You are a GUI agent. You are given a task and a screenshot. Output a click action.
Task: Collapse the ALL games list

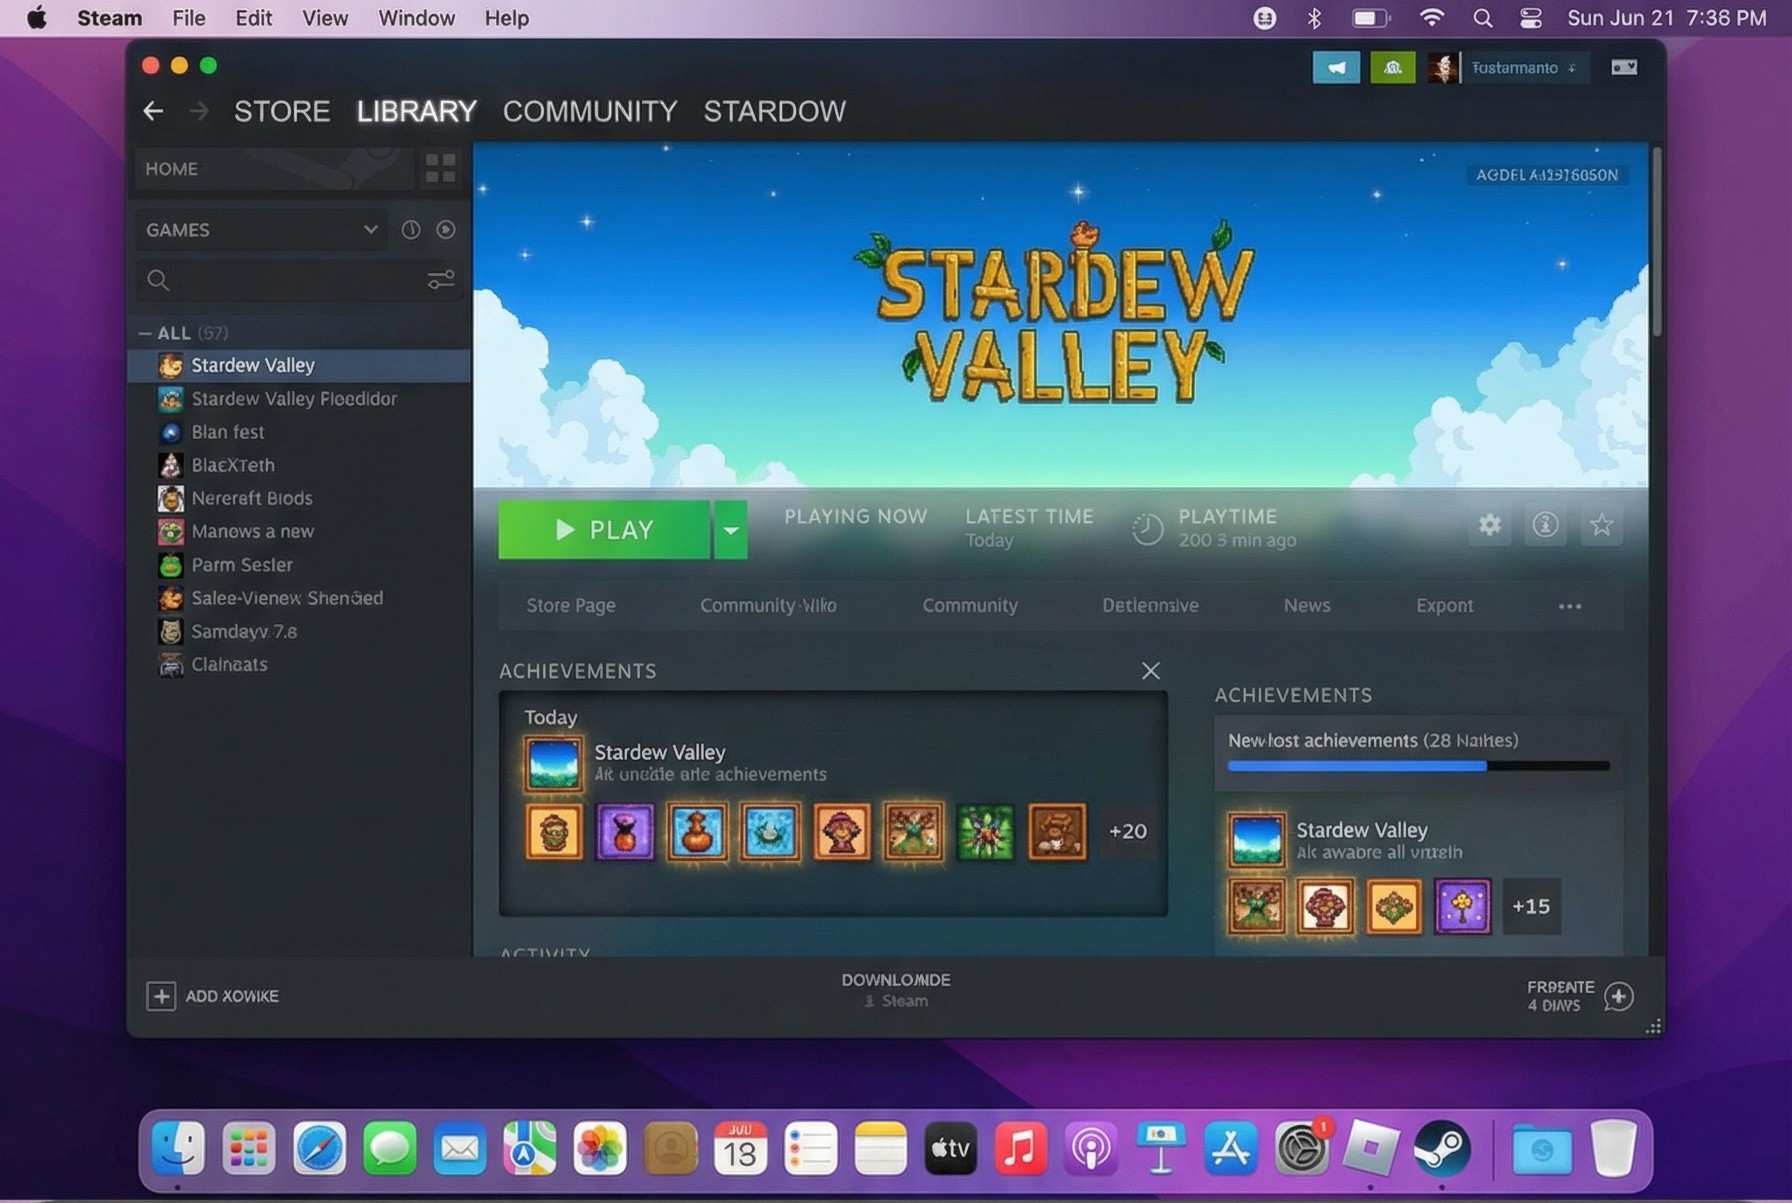(x=145, y=333)
